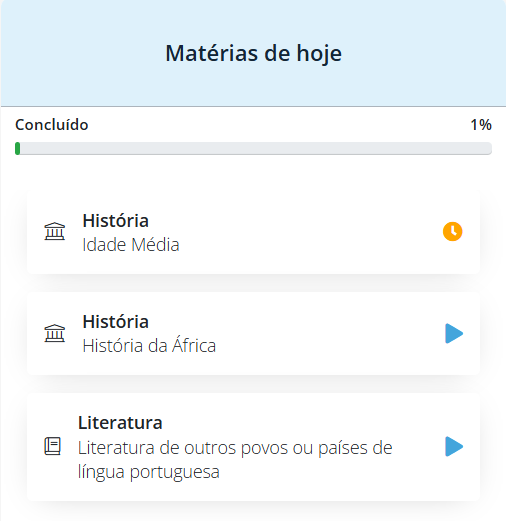Click the green filled portion of progress bar
The height and width of the screenshot is (521, 506).
(17, 148)
